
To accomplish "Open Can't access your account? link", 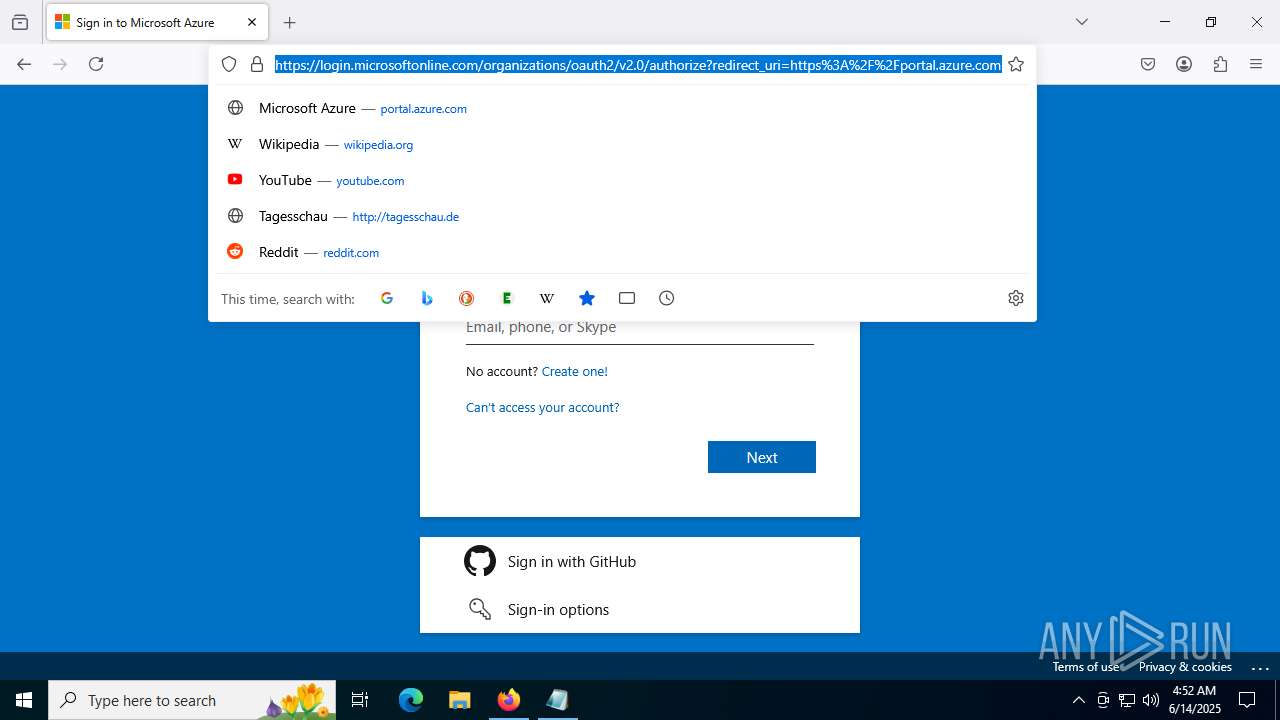I will point(542,407).
